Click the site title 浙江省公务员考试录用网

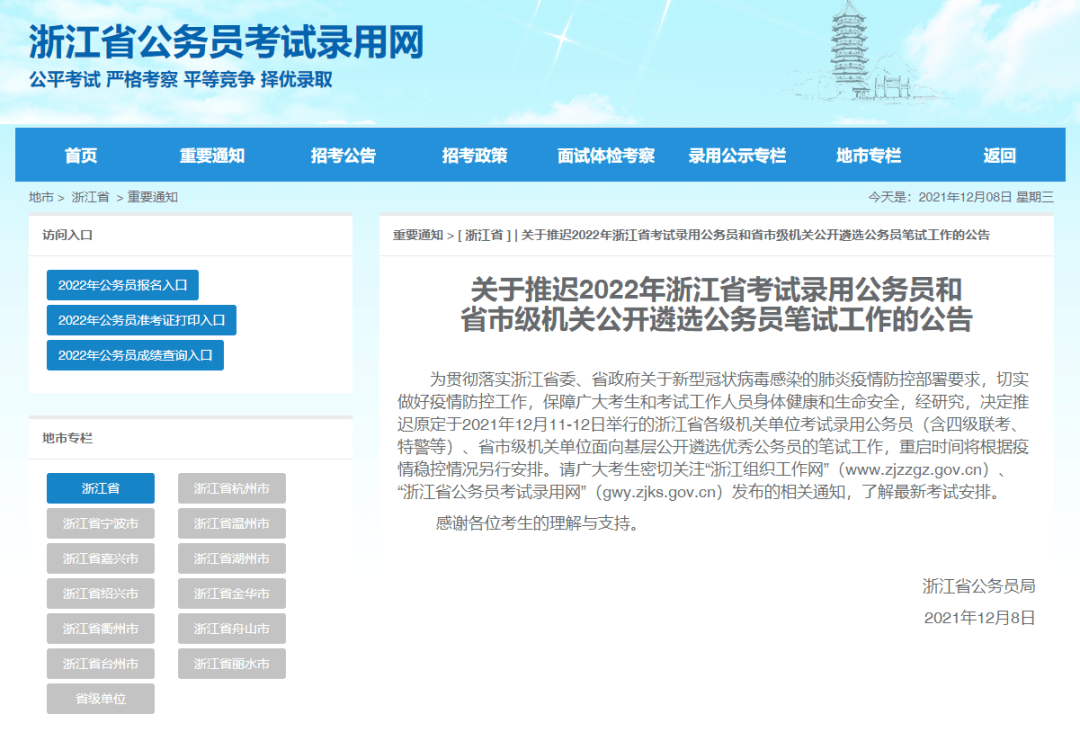pyautogui.click(x=226, y=42)
